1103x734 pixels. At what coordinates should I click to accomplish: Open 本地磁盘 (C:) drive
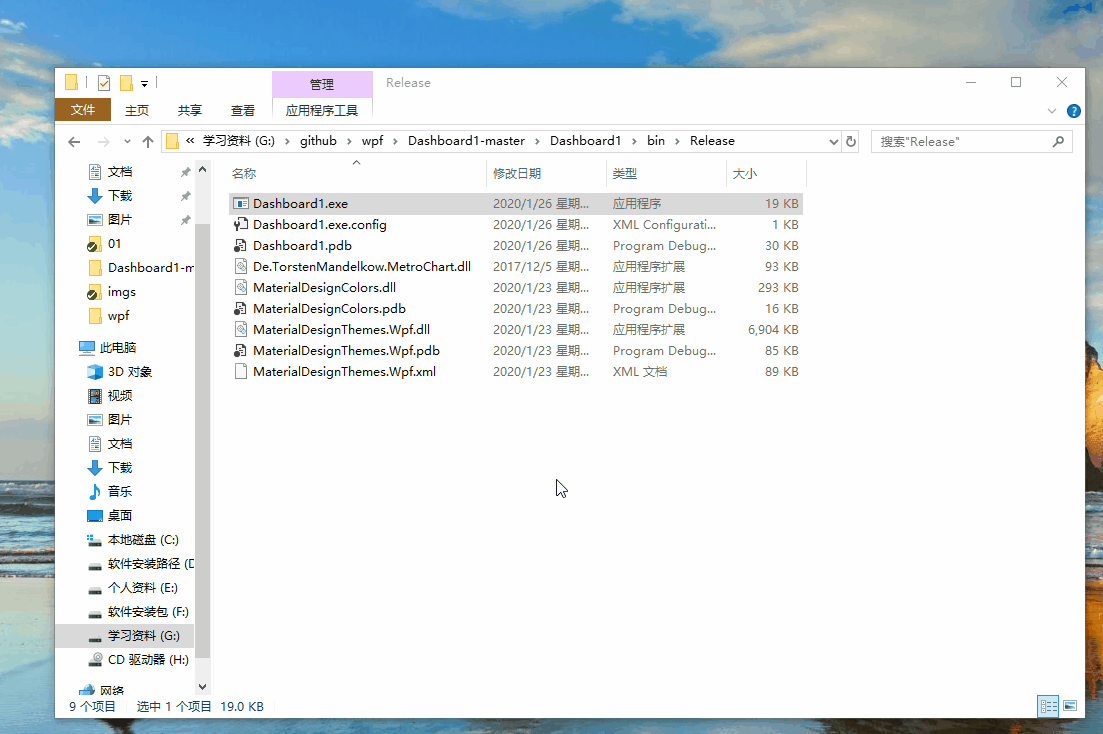click(x=143, y=540)
